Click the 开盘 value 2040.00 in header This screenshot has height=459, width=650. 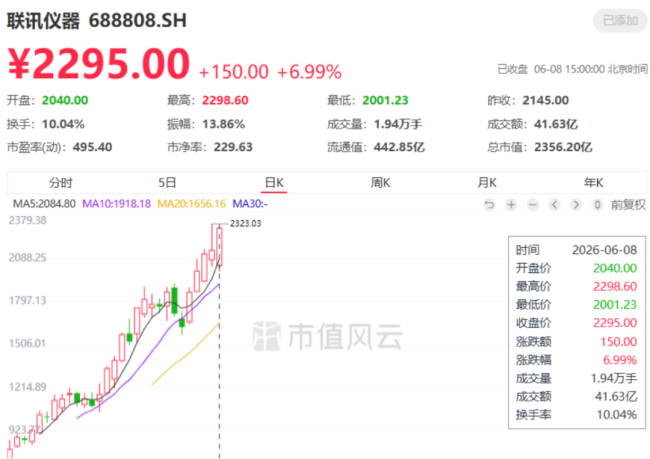65,100
